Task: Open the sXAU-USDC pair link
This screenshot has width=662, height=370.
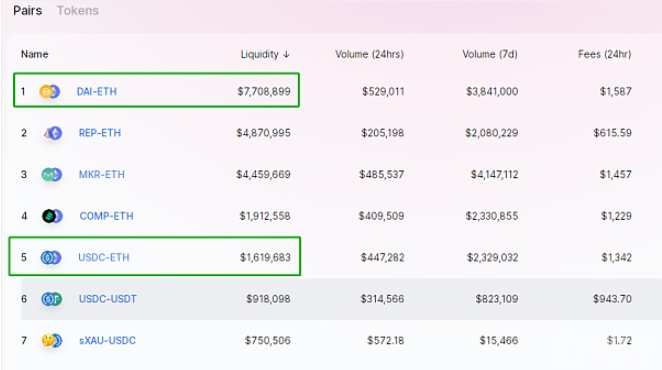Action: click(107, 340)
